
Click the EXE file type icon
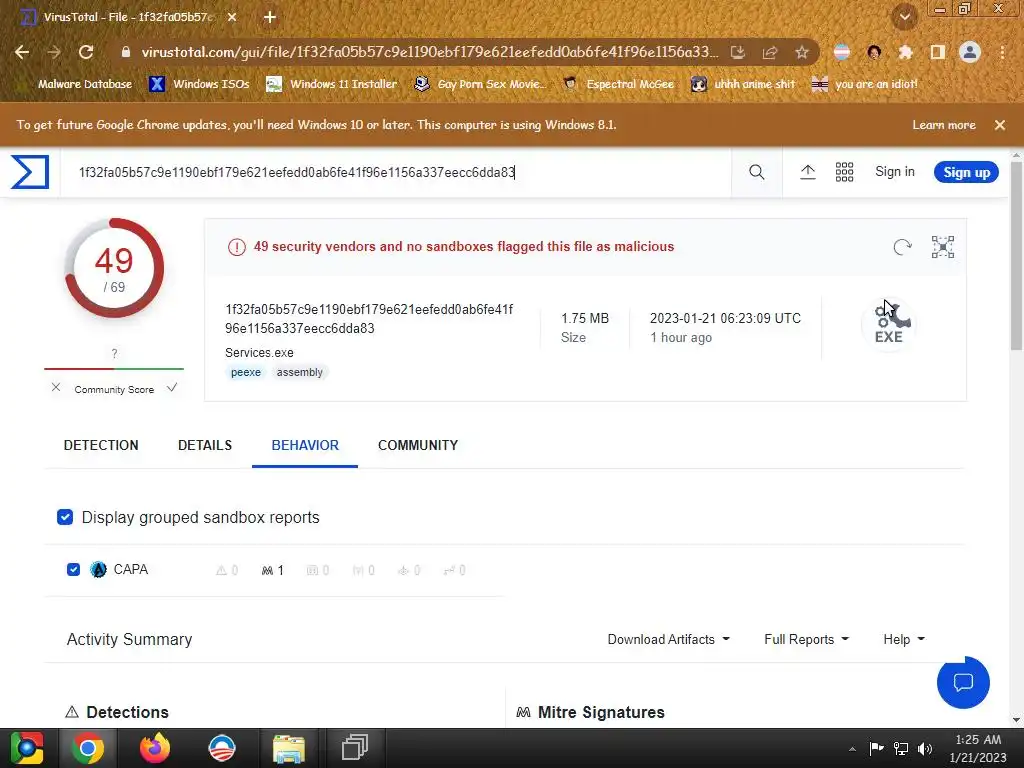(888, 325)
